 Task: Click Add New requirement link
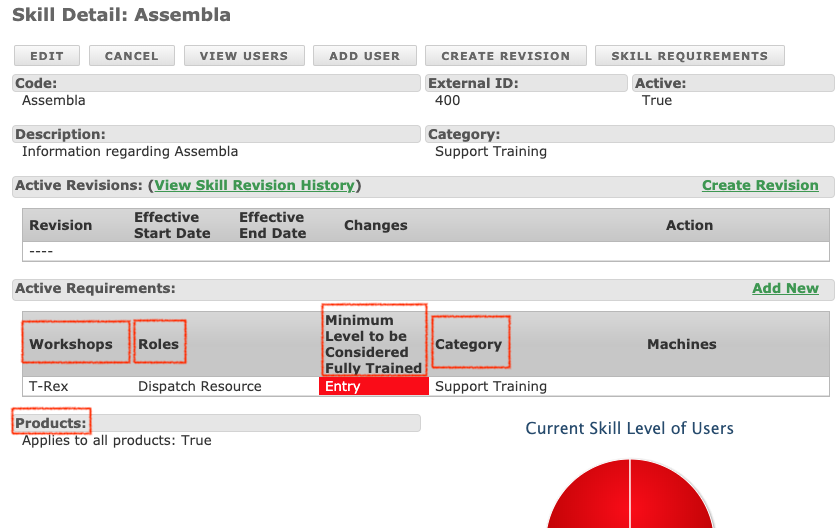(785, 288)
